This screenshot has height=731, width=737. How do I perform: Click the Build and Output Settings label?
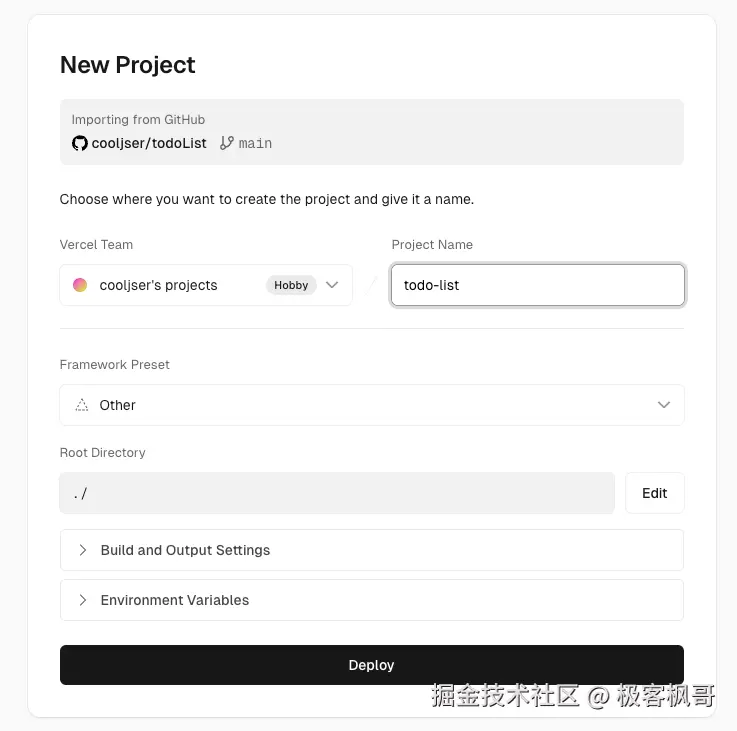tap(185, 550)
